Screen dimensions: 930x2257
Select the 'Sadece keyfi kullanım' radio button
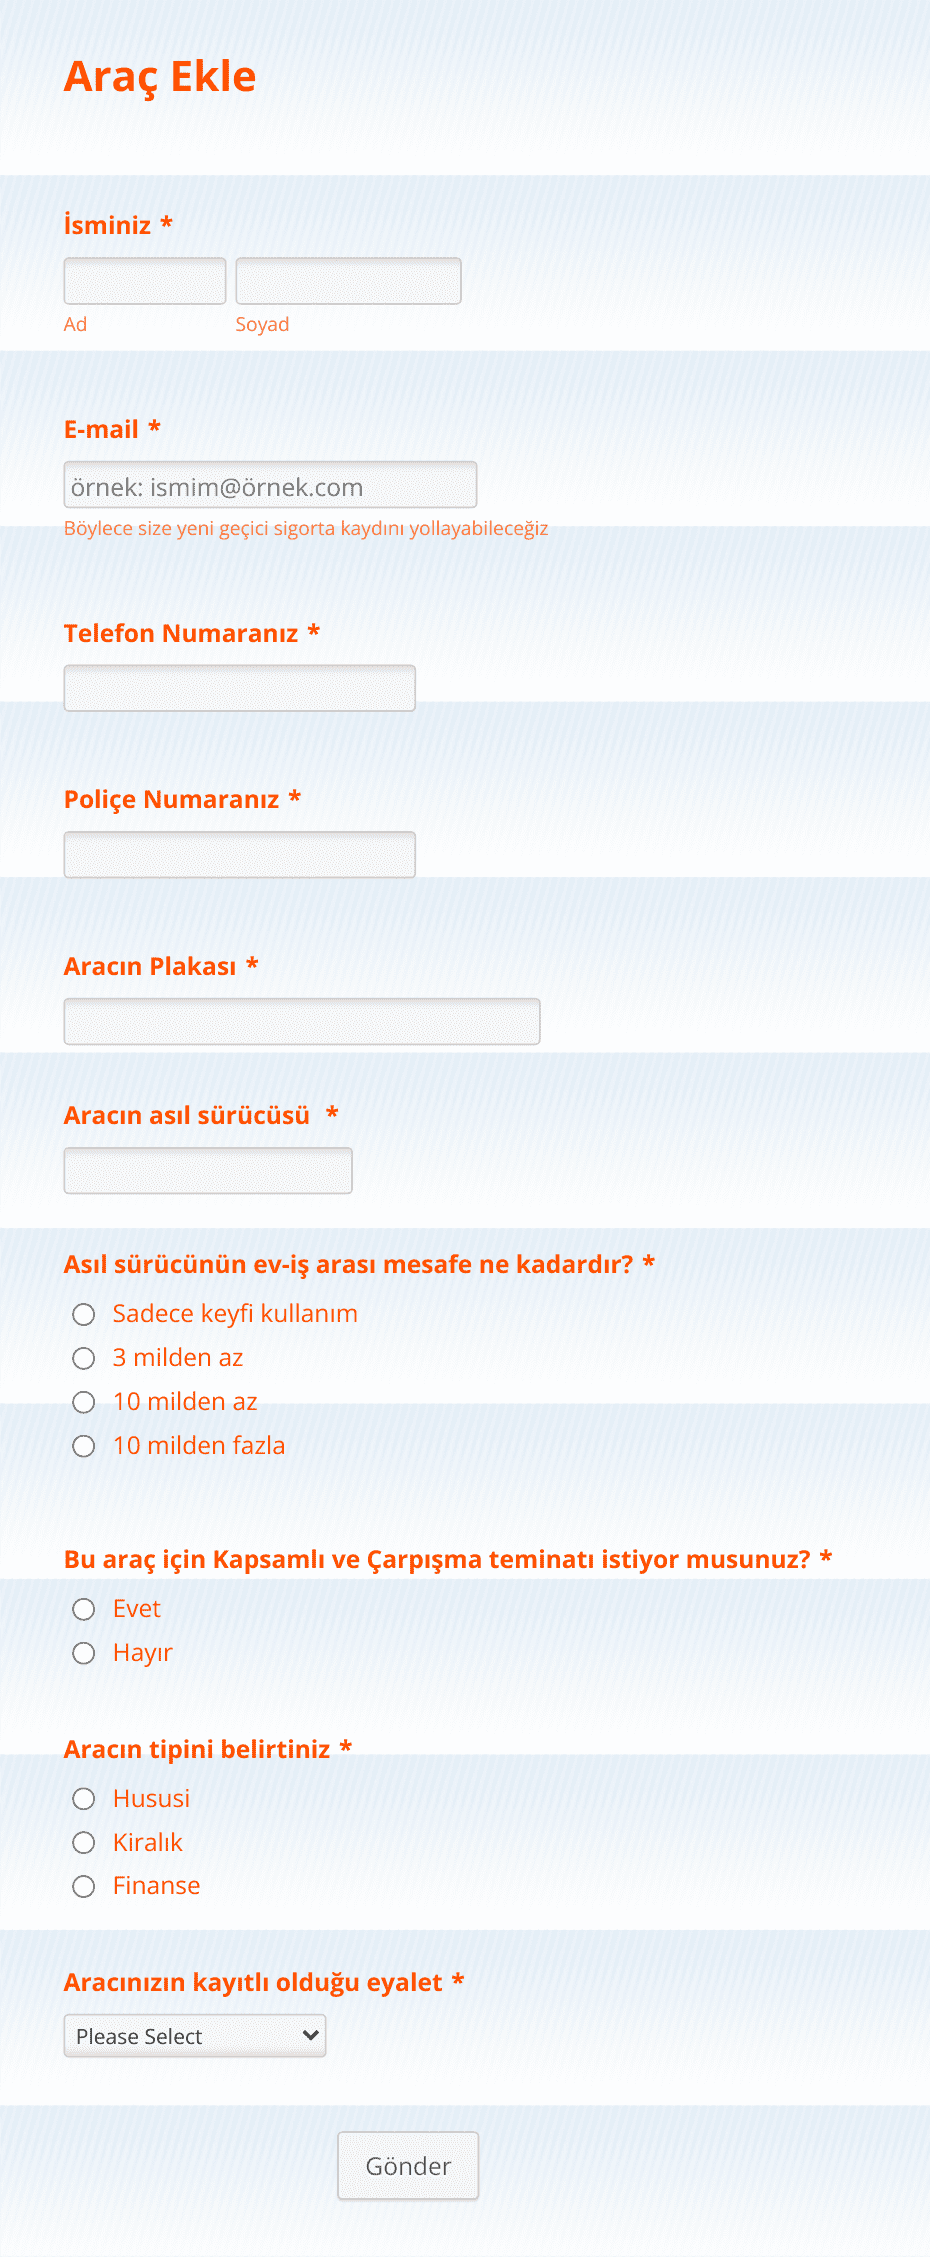pyautogui.click(x=84, y=1314)
